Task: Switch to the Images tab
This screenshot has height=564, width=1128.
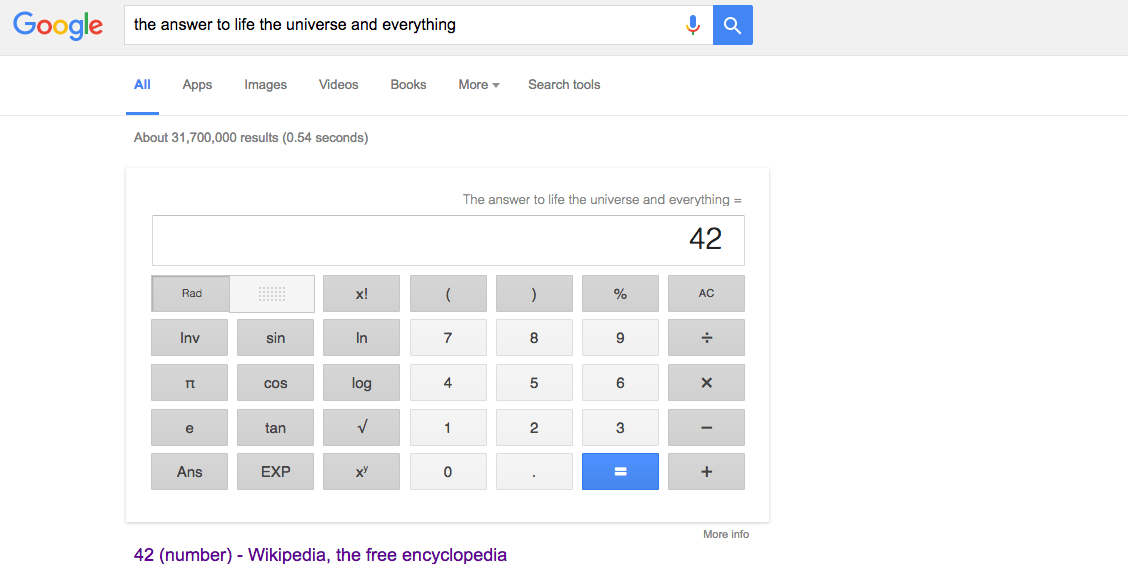Action: click(265, 85)
